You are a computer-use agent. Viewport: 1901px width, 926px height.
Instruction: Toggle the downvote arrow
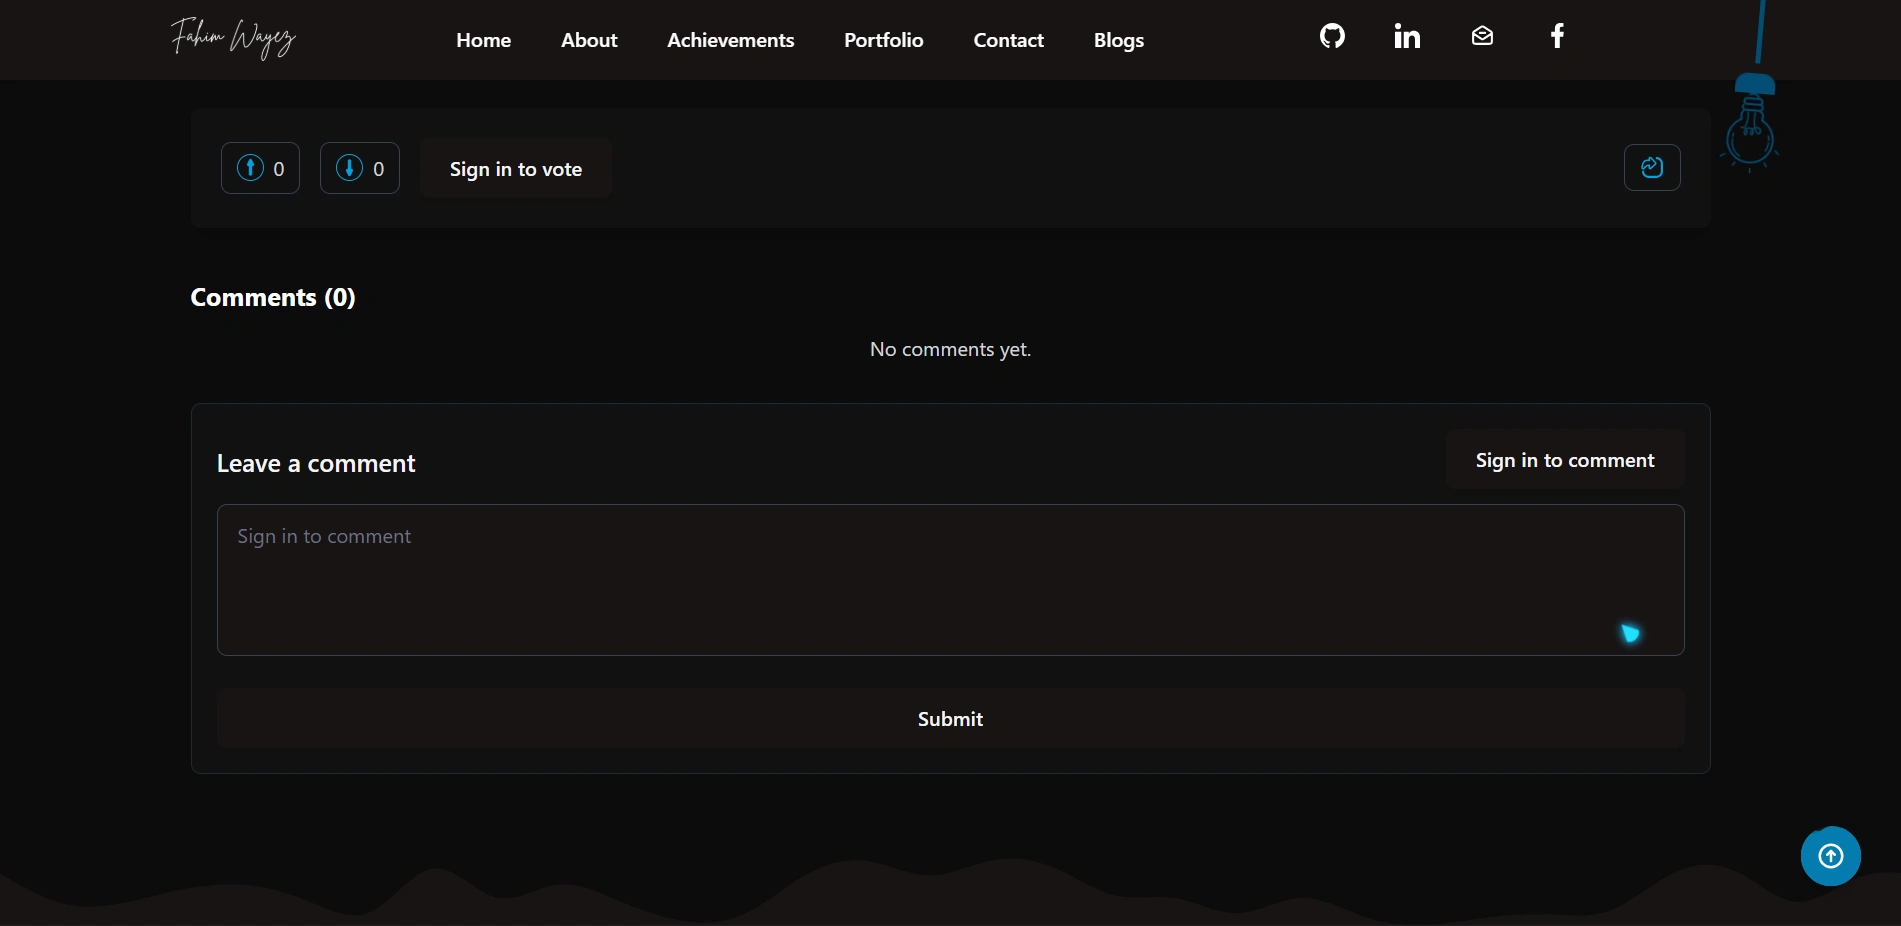pyautogui.click(x=349, y=168)
